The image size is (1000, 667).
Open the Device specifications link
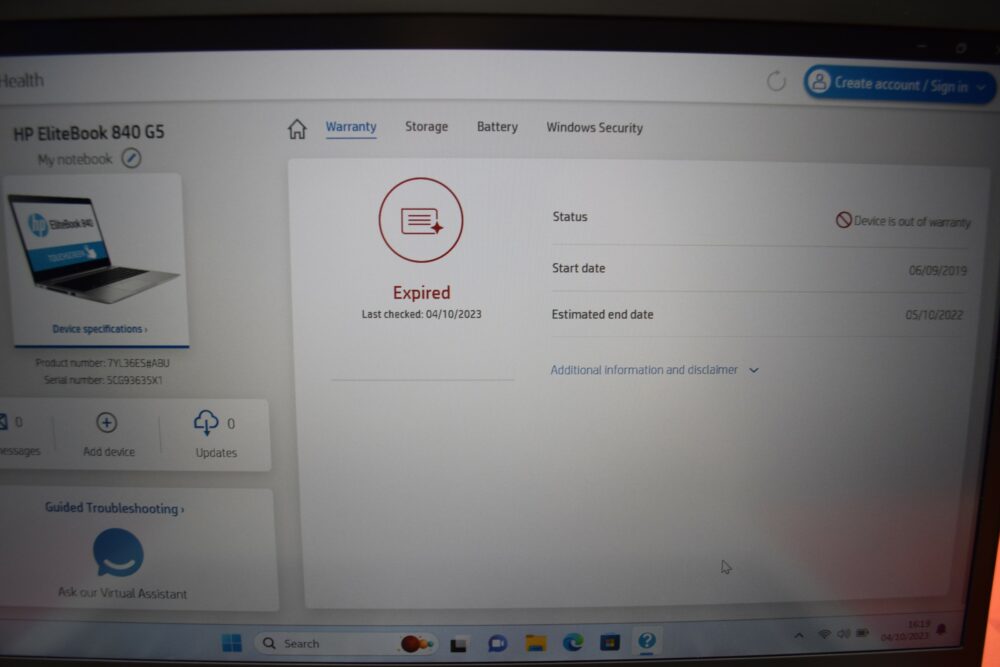tap(99, 329)
